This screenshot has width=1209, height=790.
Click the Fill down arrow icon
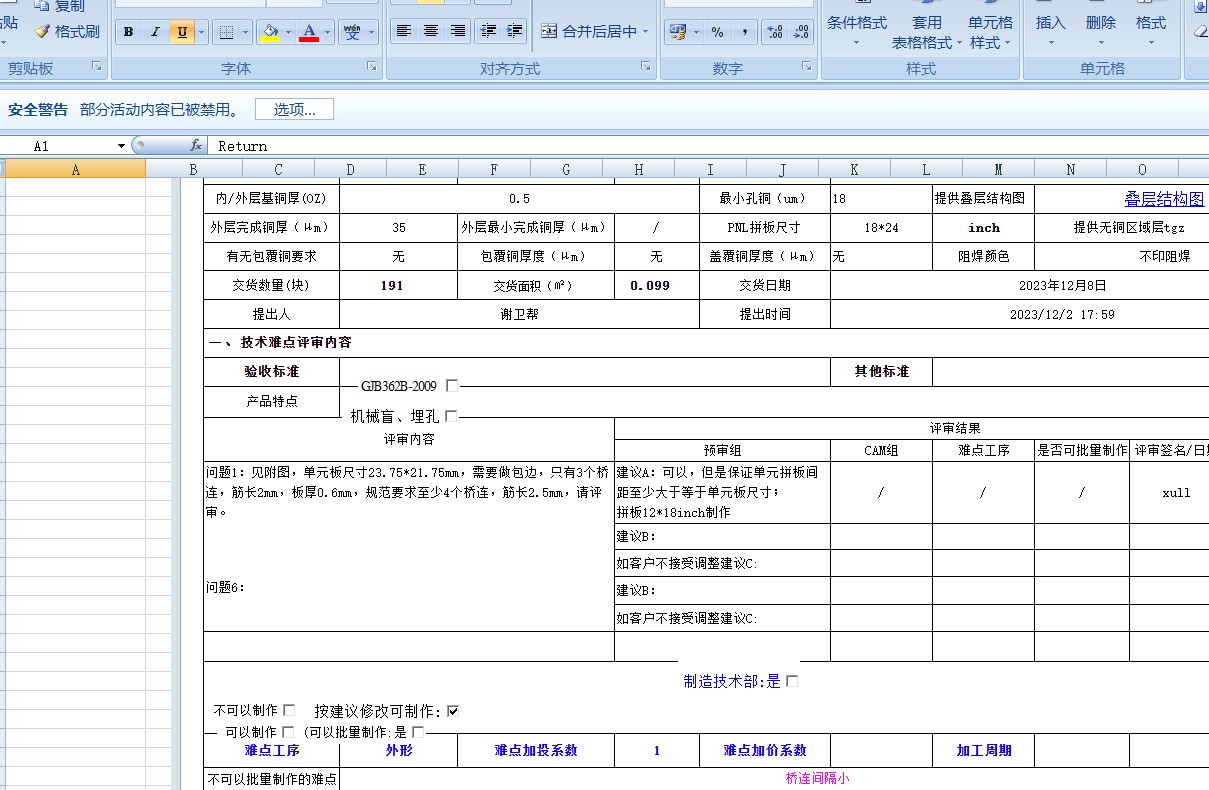click(x=1202, y=7)
